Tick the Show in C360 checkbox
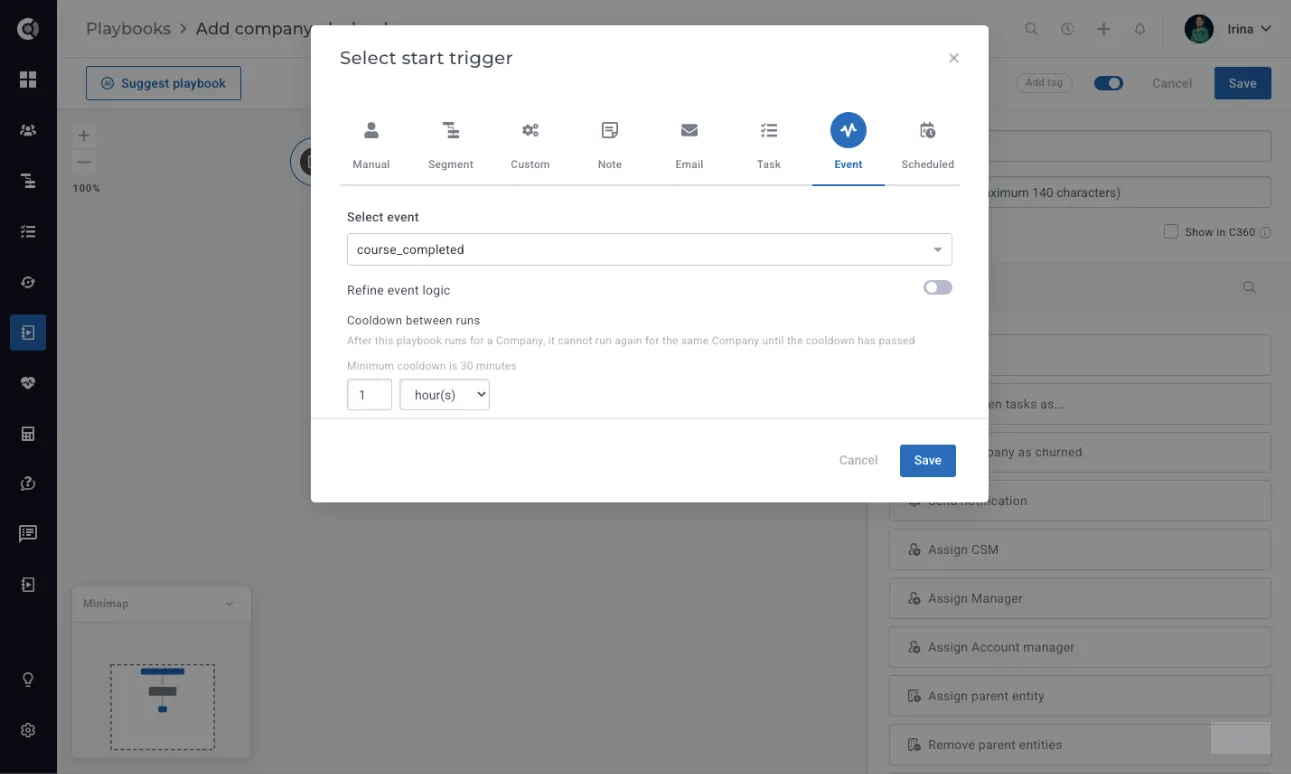The image size is (1291, 774). [1171, 232]
